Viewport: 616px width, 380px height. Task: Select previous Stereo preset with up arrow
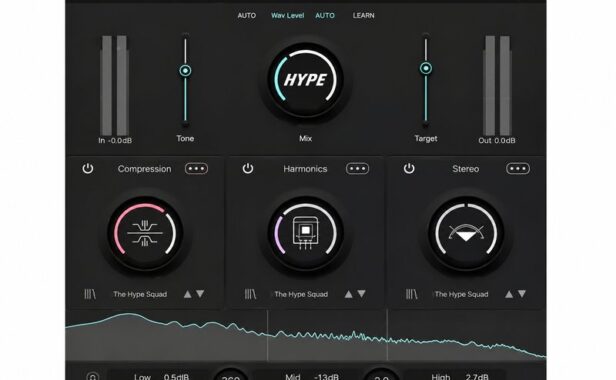(x=509, y=294)
